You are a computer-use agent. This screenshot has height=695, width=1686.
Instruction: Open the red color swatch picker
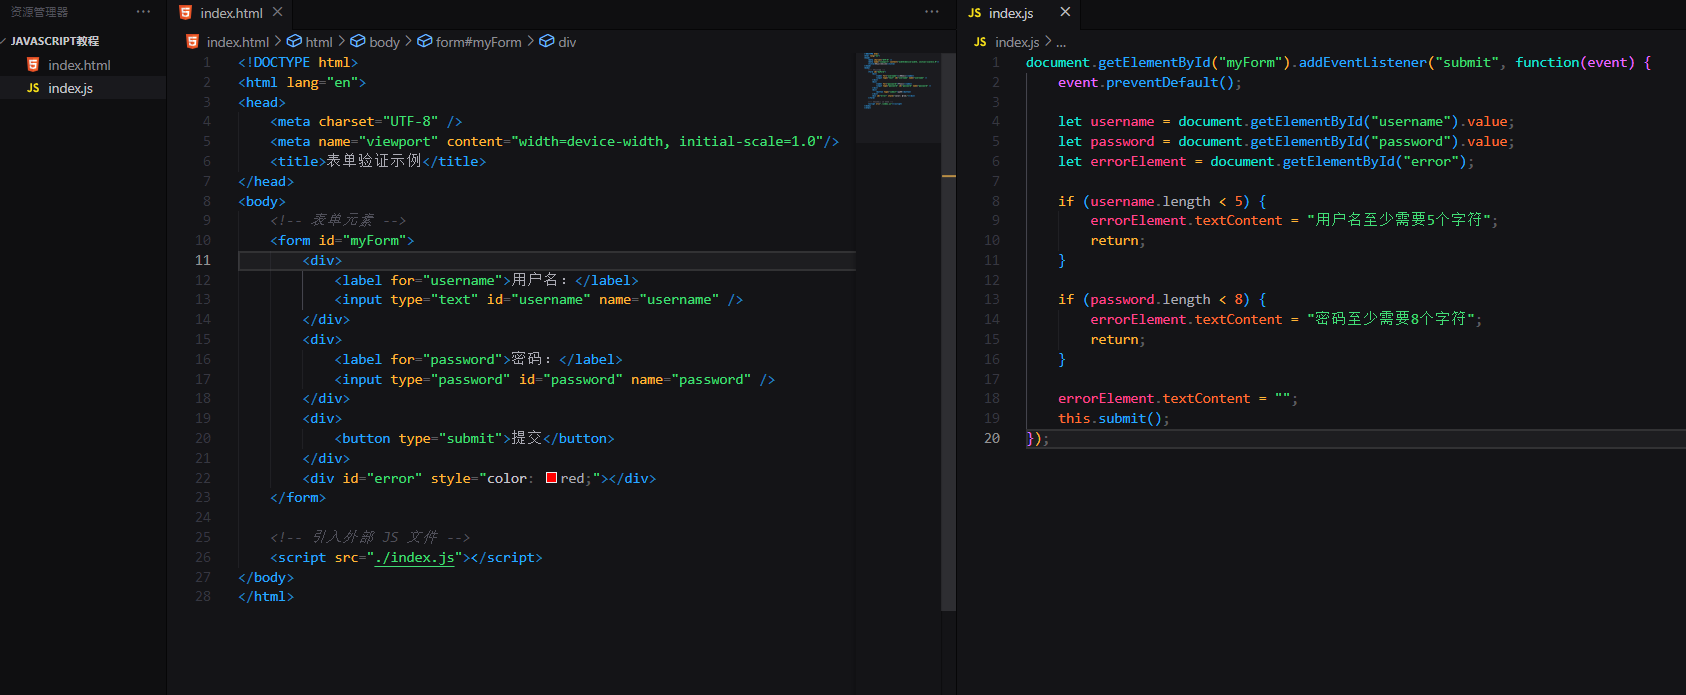pyautogui.click(x=551, y=478)
